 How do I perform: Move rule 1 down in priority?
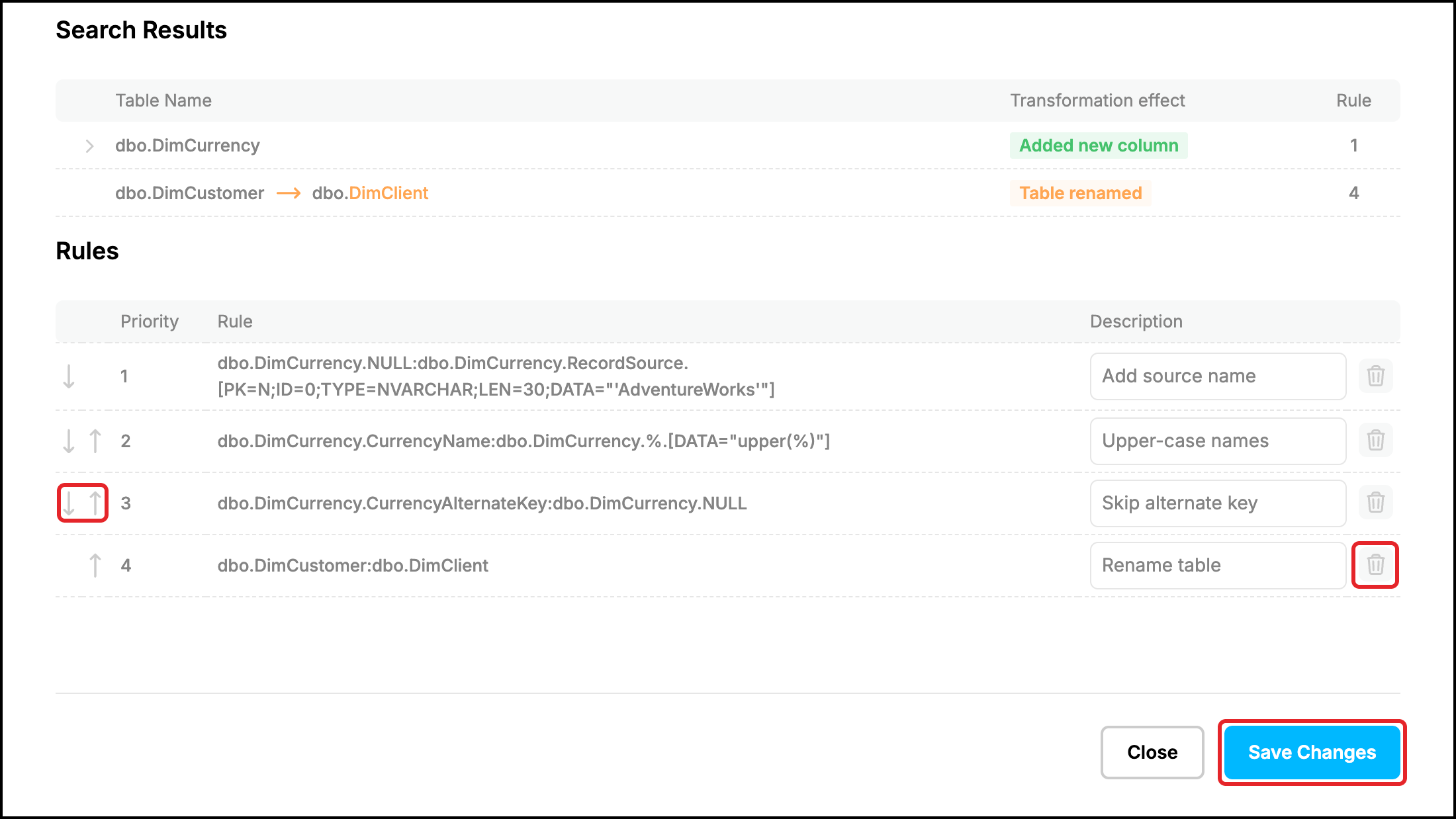click(69, 377)
